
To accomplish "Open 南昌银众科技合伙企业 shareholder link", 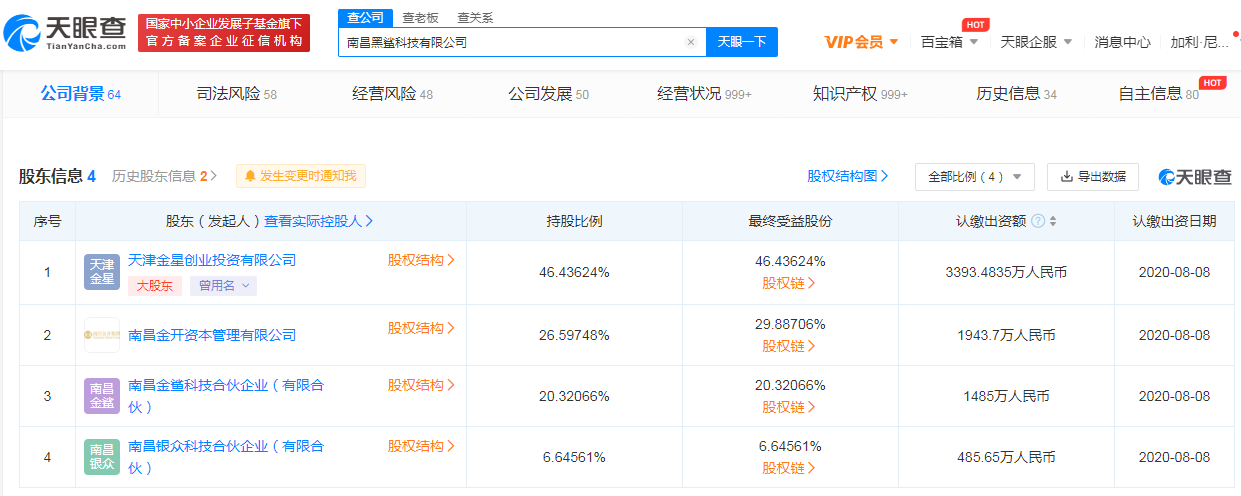I will coord(227,457).
